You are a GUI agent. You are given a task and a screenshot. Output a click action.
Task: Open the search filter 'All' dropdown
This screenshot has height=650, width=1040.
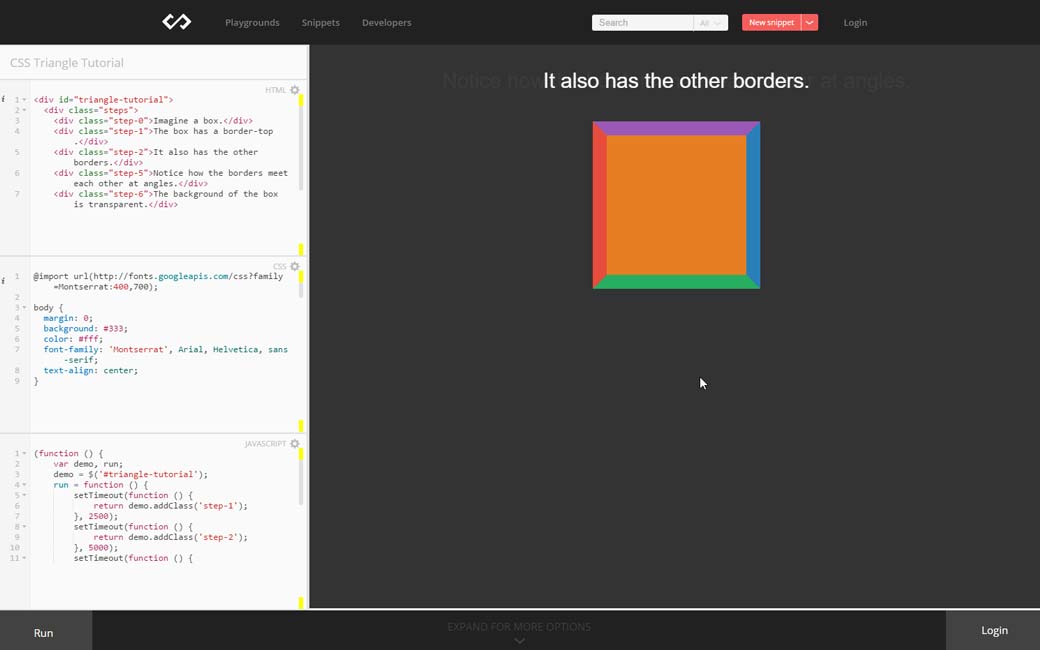710,22
